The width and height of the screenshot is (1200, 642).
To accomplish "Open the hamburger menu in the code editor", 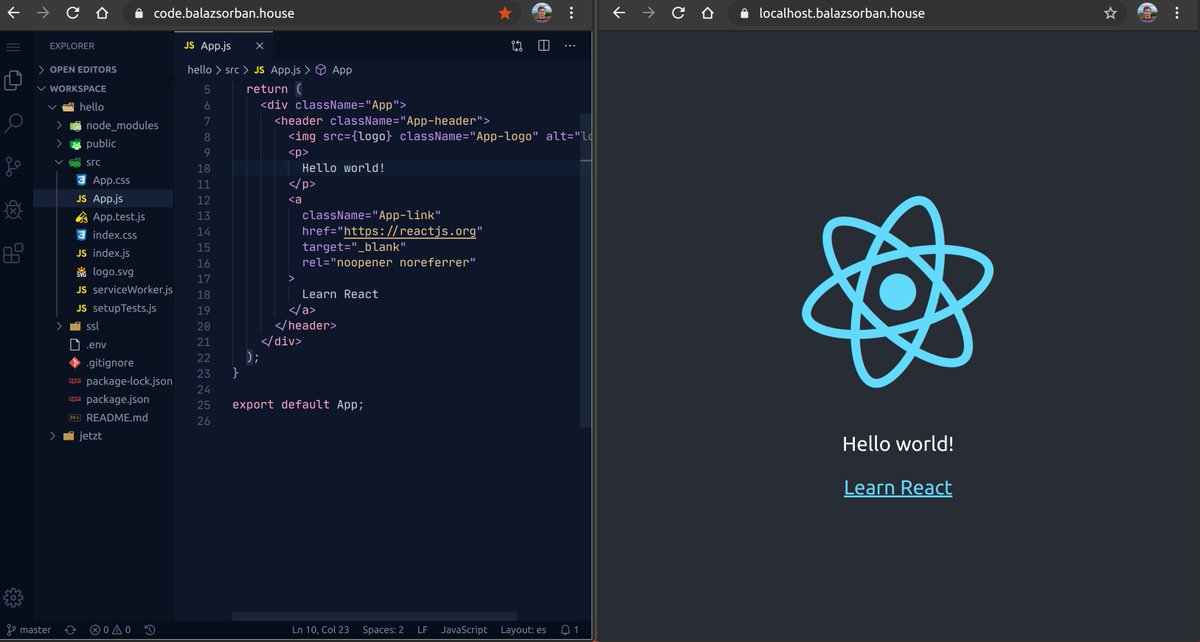I will (x=13, y=46).
